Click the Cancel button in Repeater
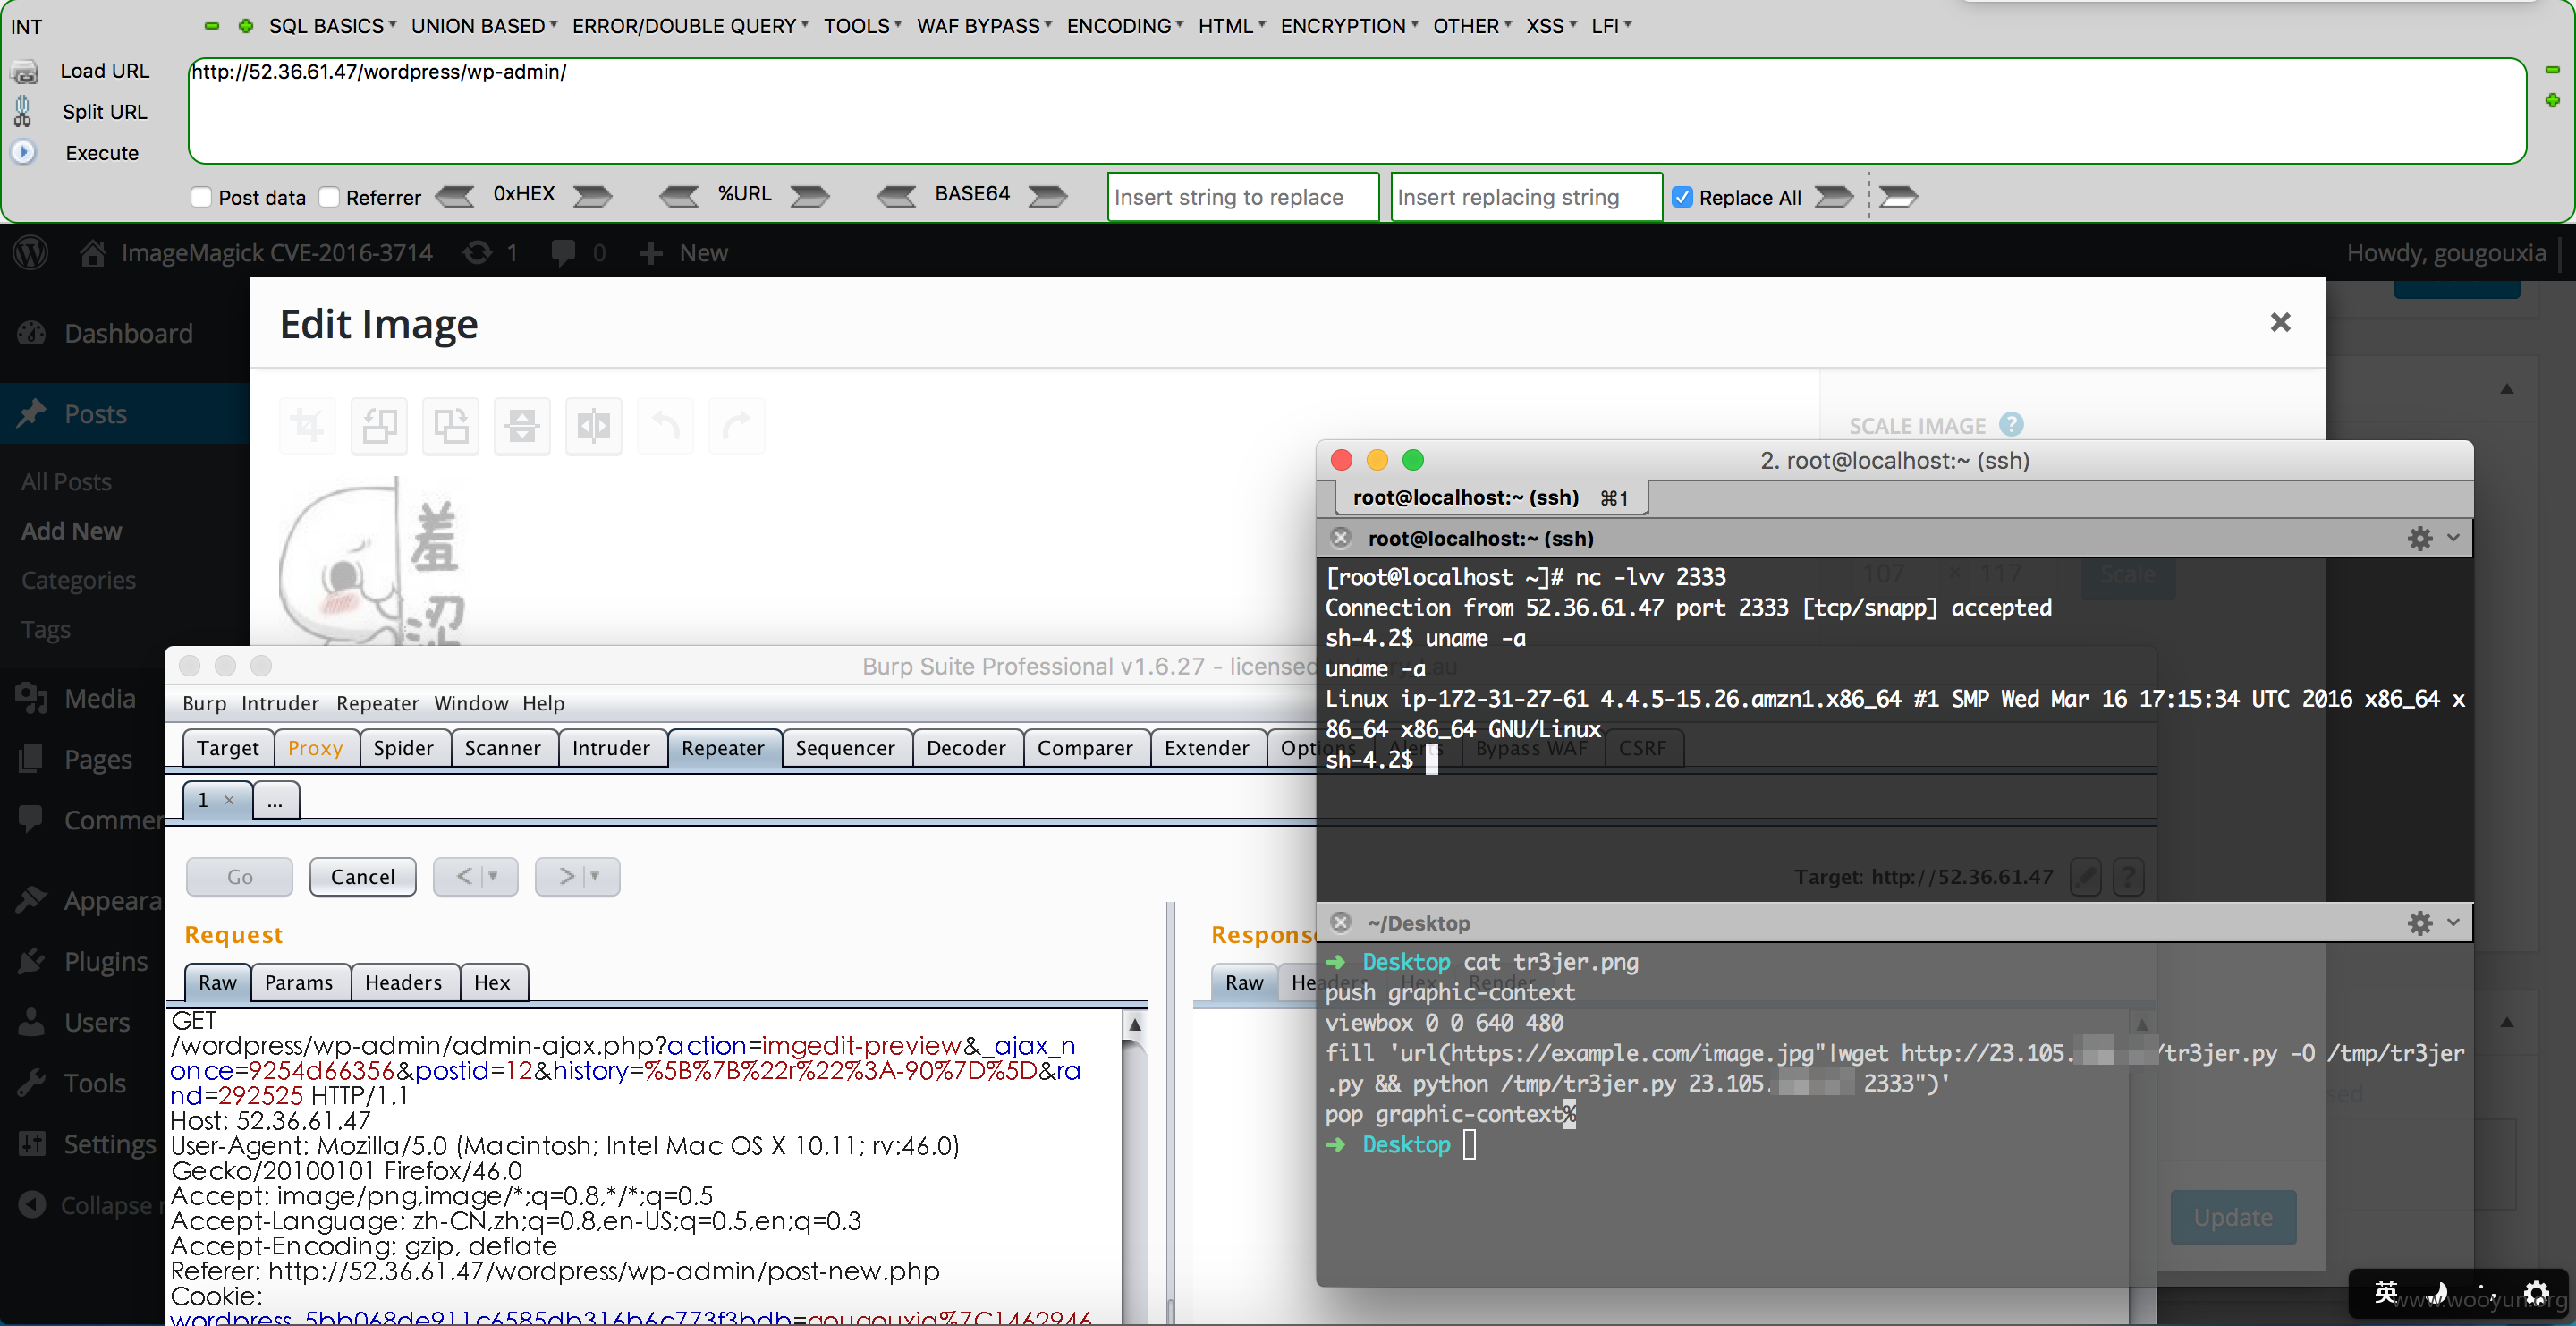 (362, 877)
